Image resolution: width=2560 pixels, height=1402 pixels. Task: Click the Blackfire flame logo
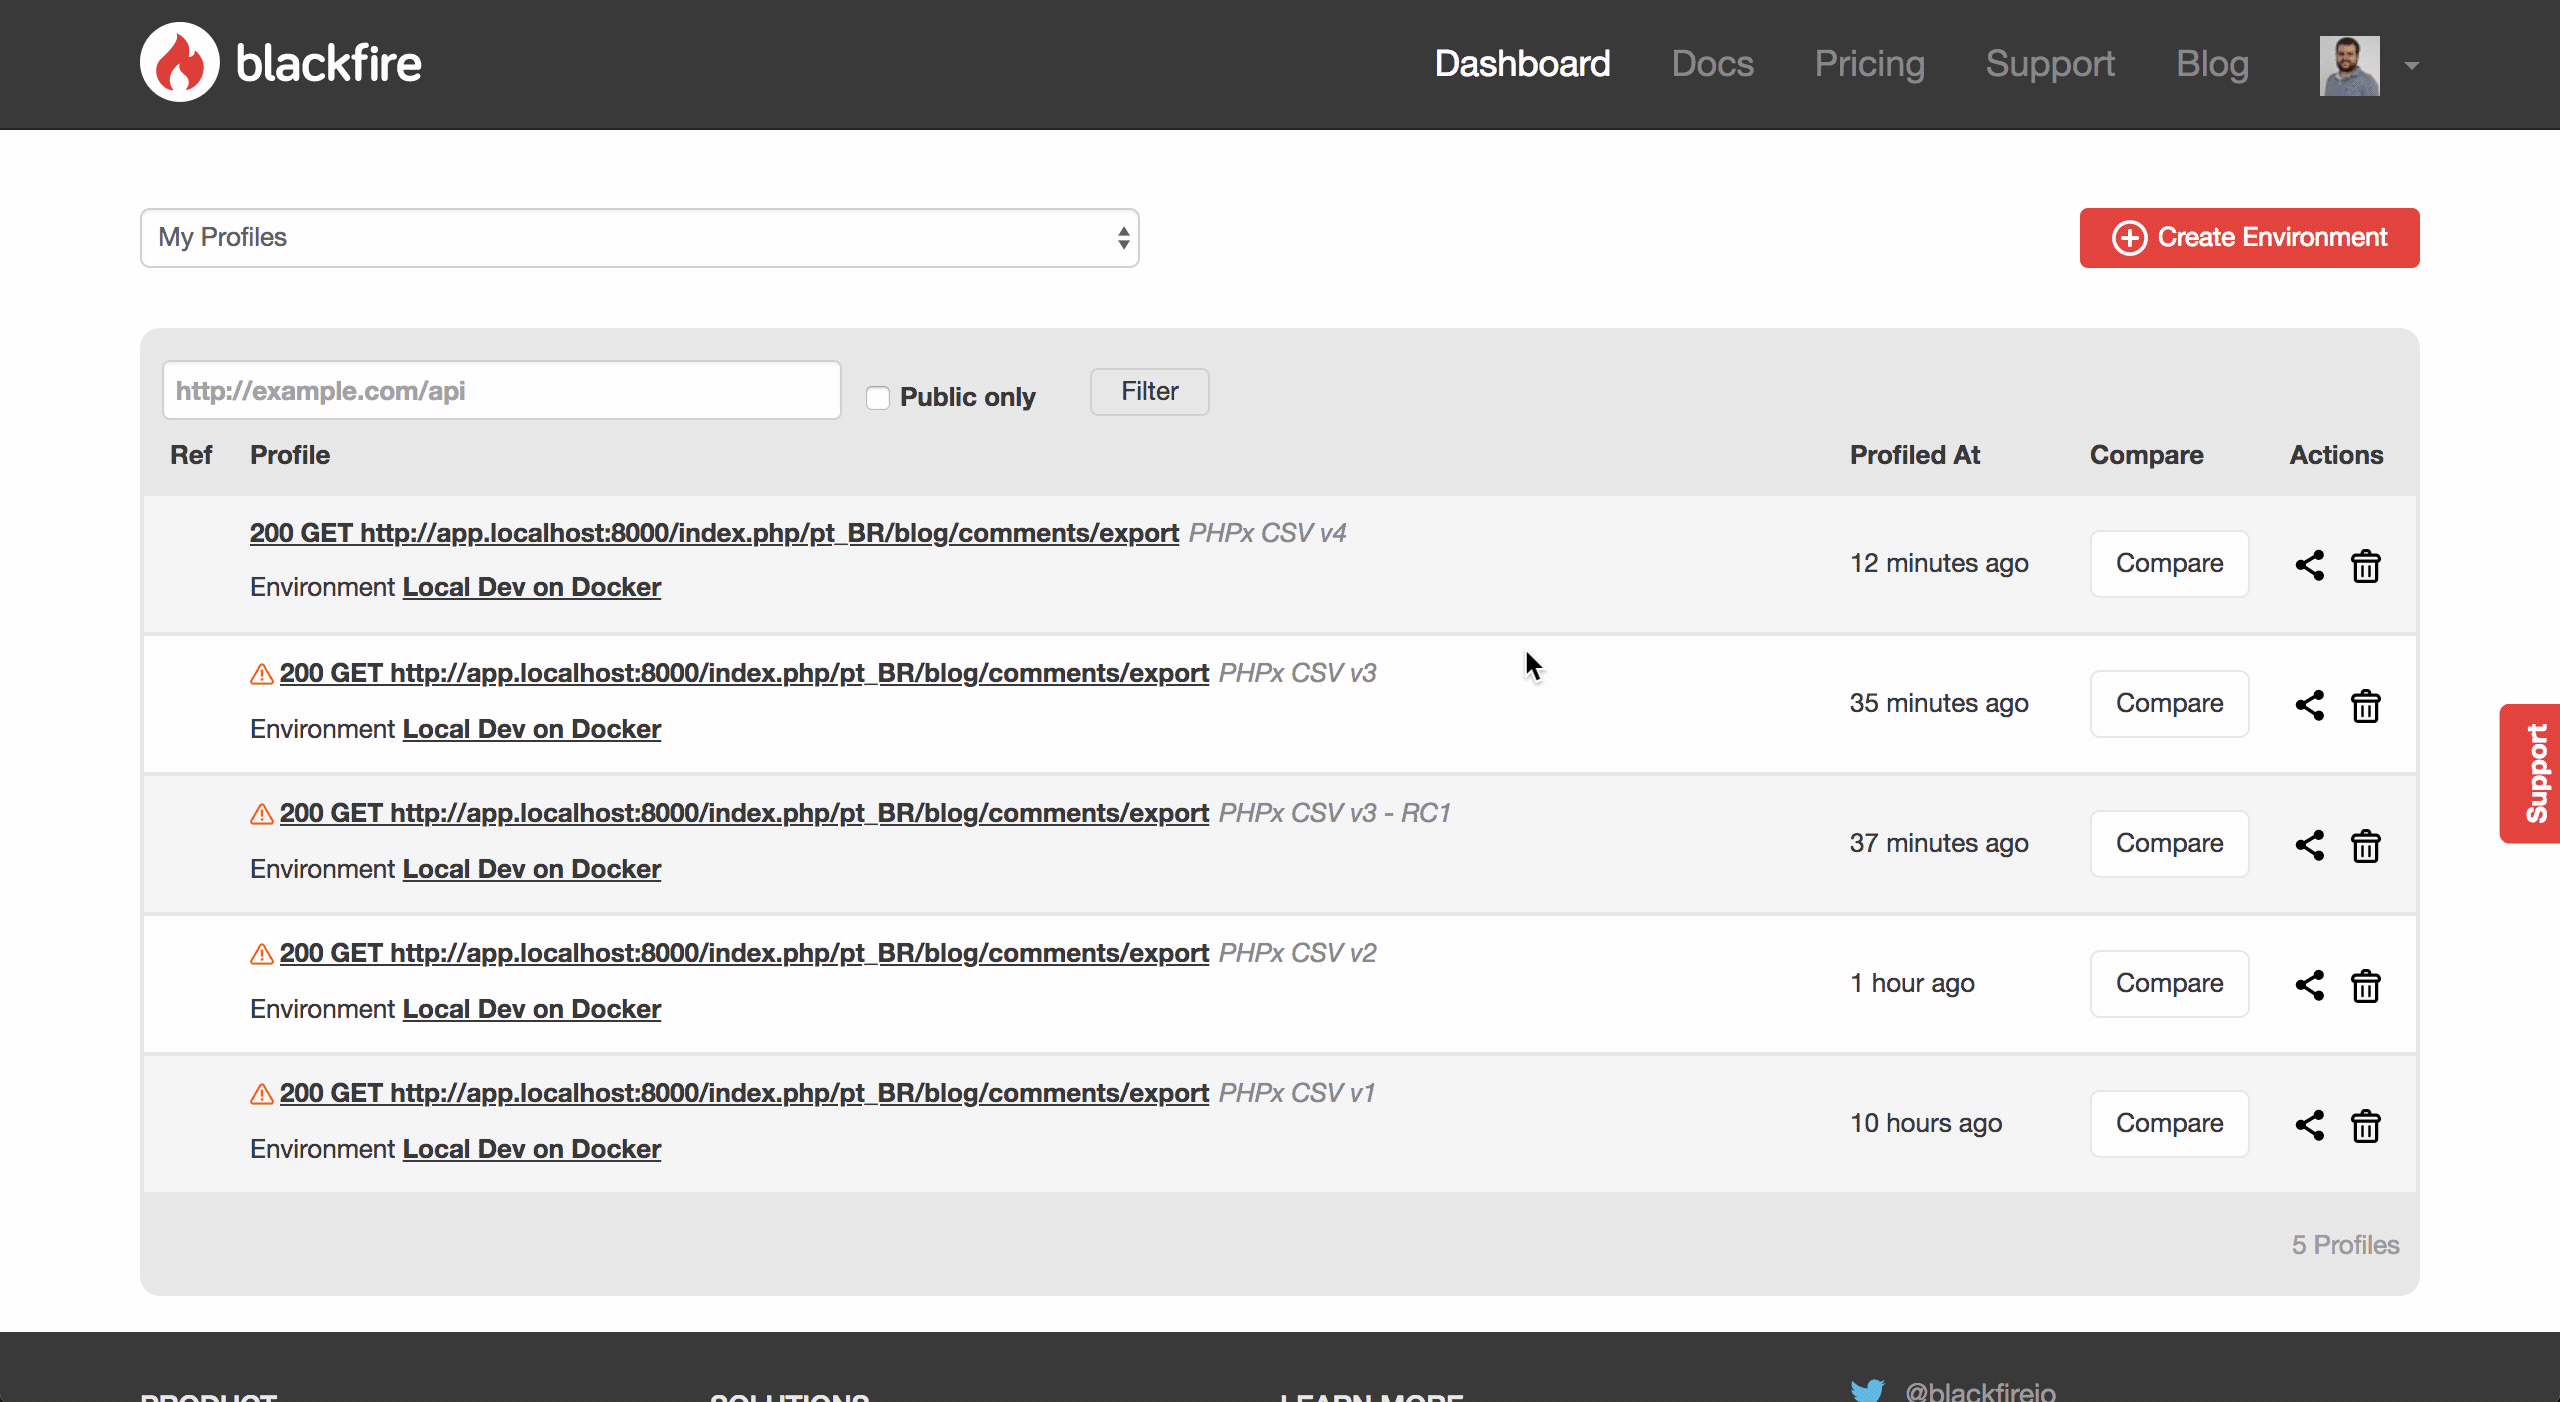pyautogui.click(x=180, y=63)
